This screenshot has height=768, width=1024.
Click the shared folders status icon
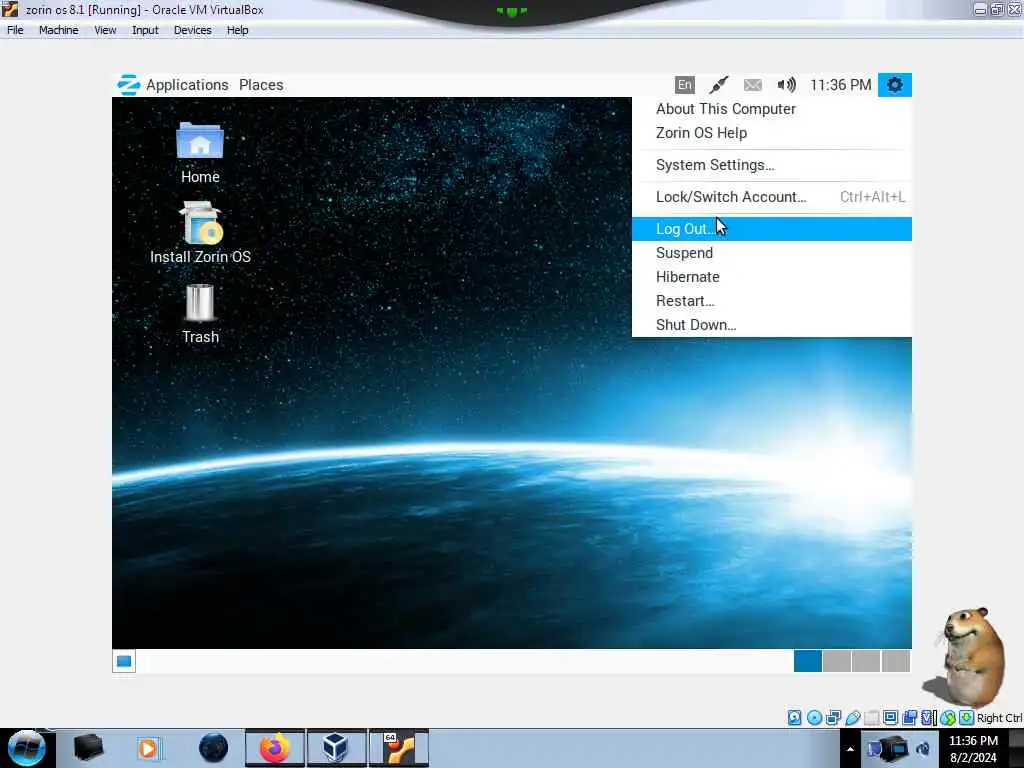pos(871,718)
